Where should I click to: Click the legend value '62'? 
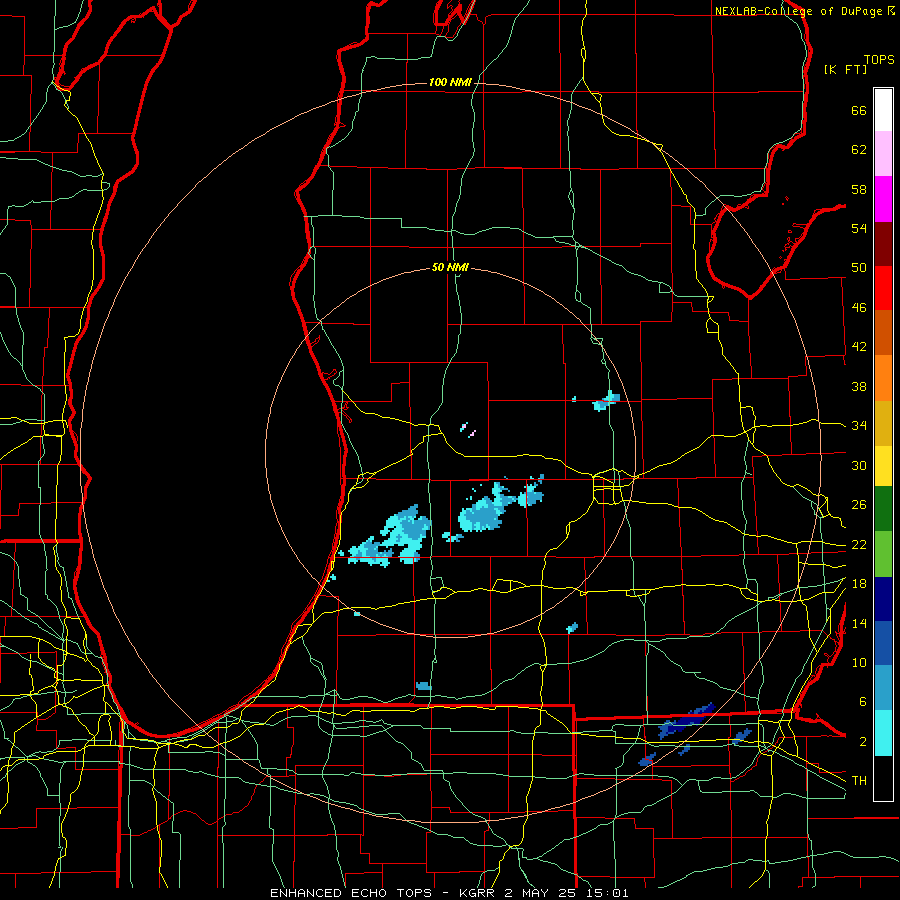[859, 150]
